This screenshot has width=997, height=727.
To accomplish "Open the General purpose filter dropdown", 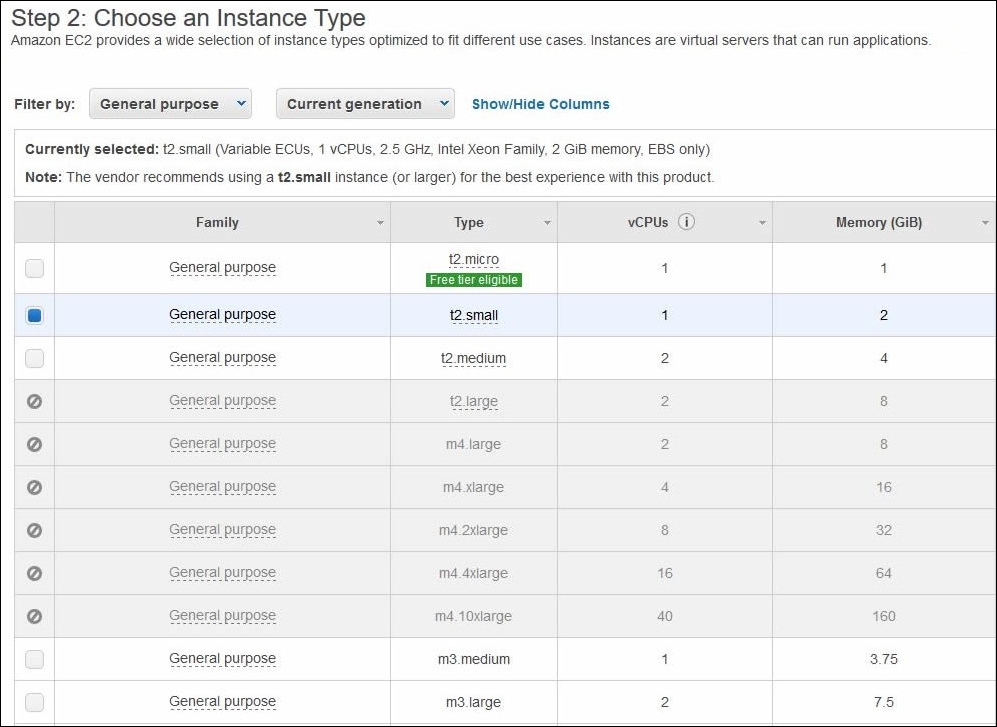I will (x=170, y=104).
